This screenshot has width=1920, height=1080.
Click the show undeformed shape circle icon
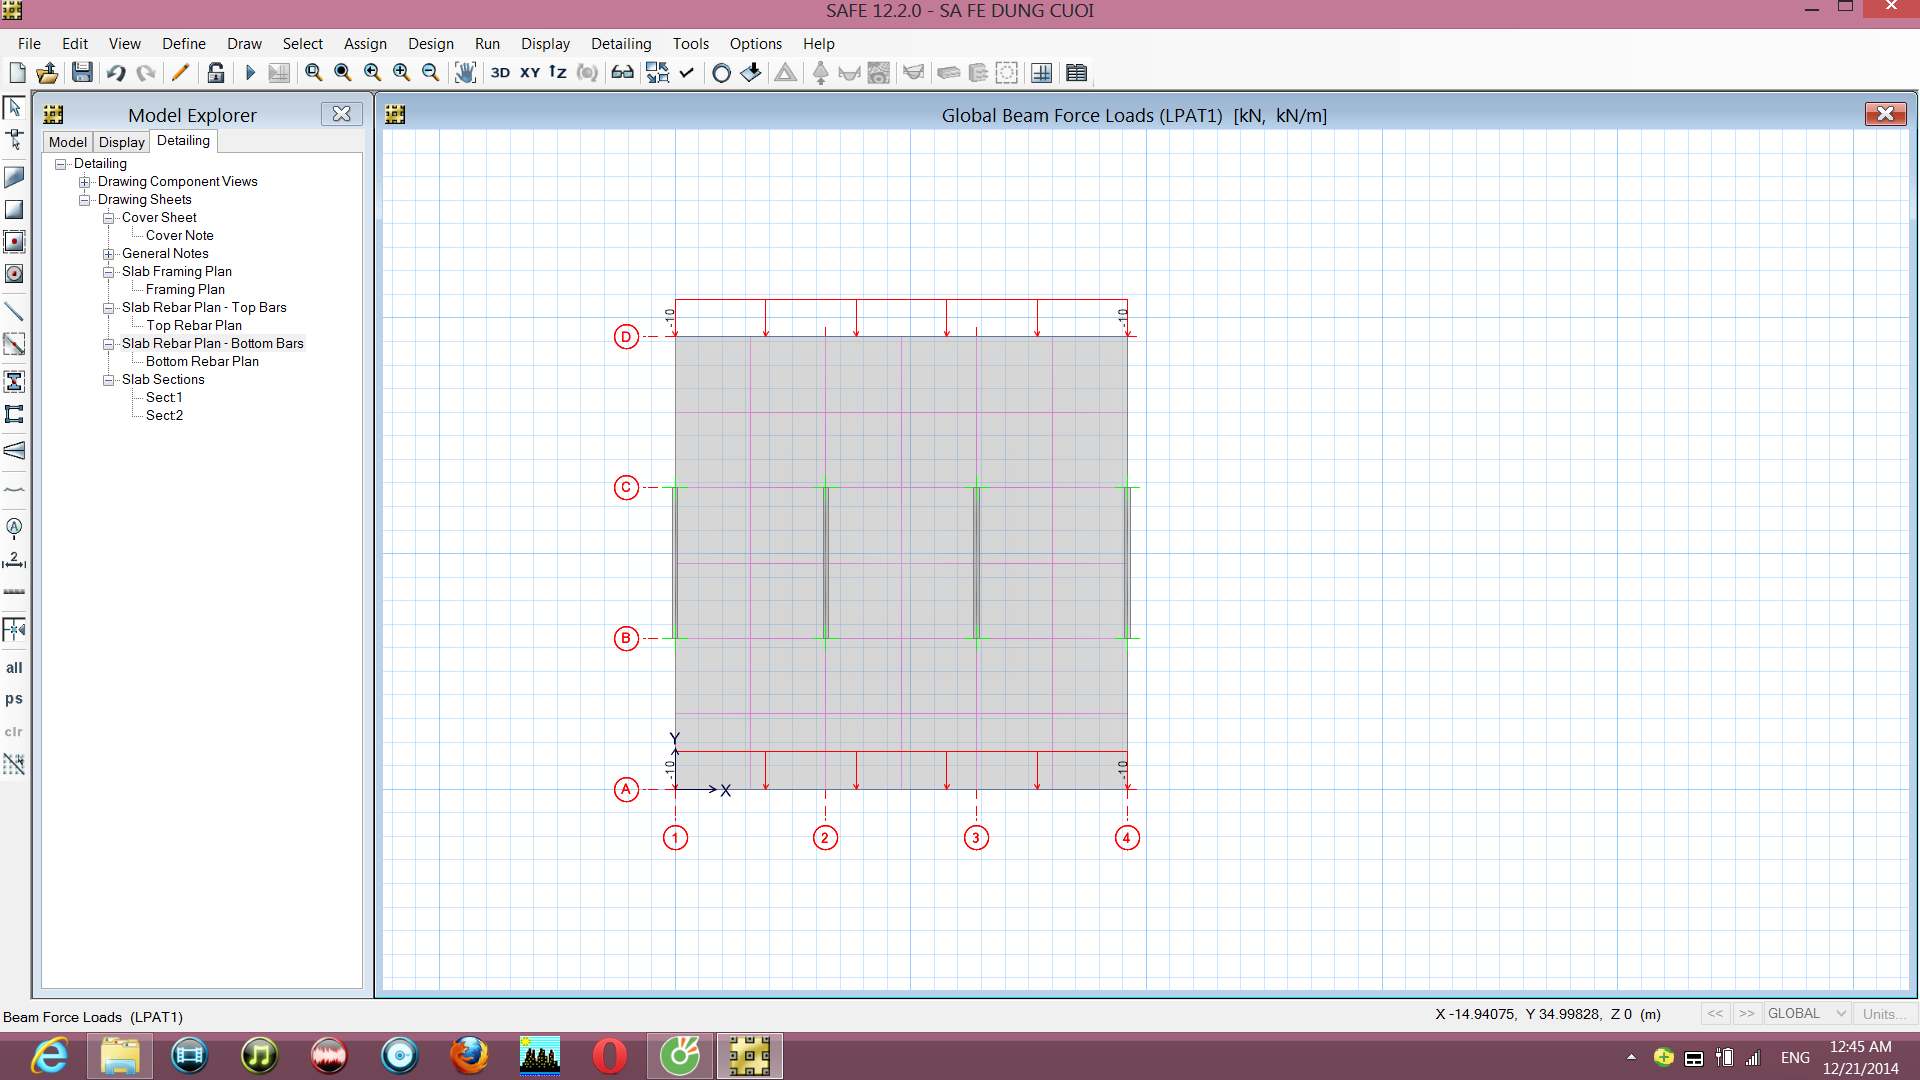tap(720, 73)
